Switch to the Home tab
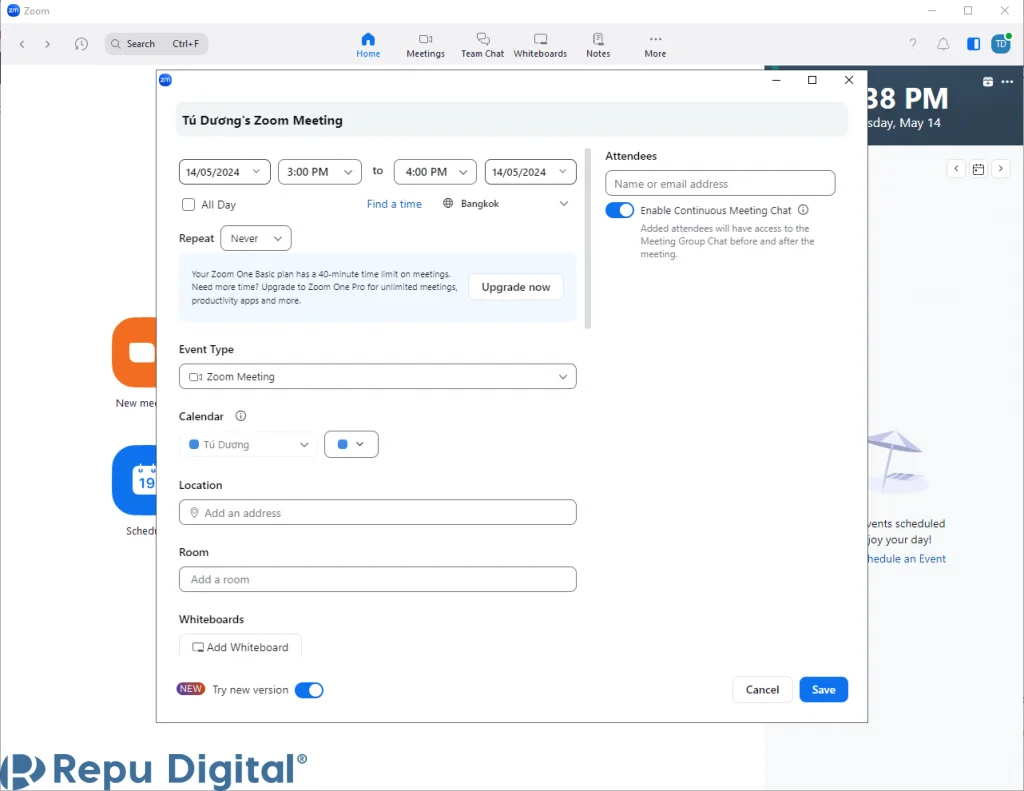This screenshot has height=791, width=1024. (x=368, y=45)
